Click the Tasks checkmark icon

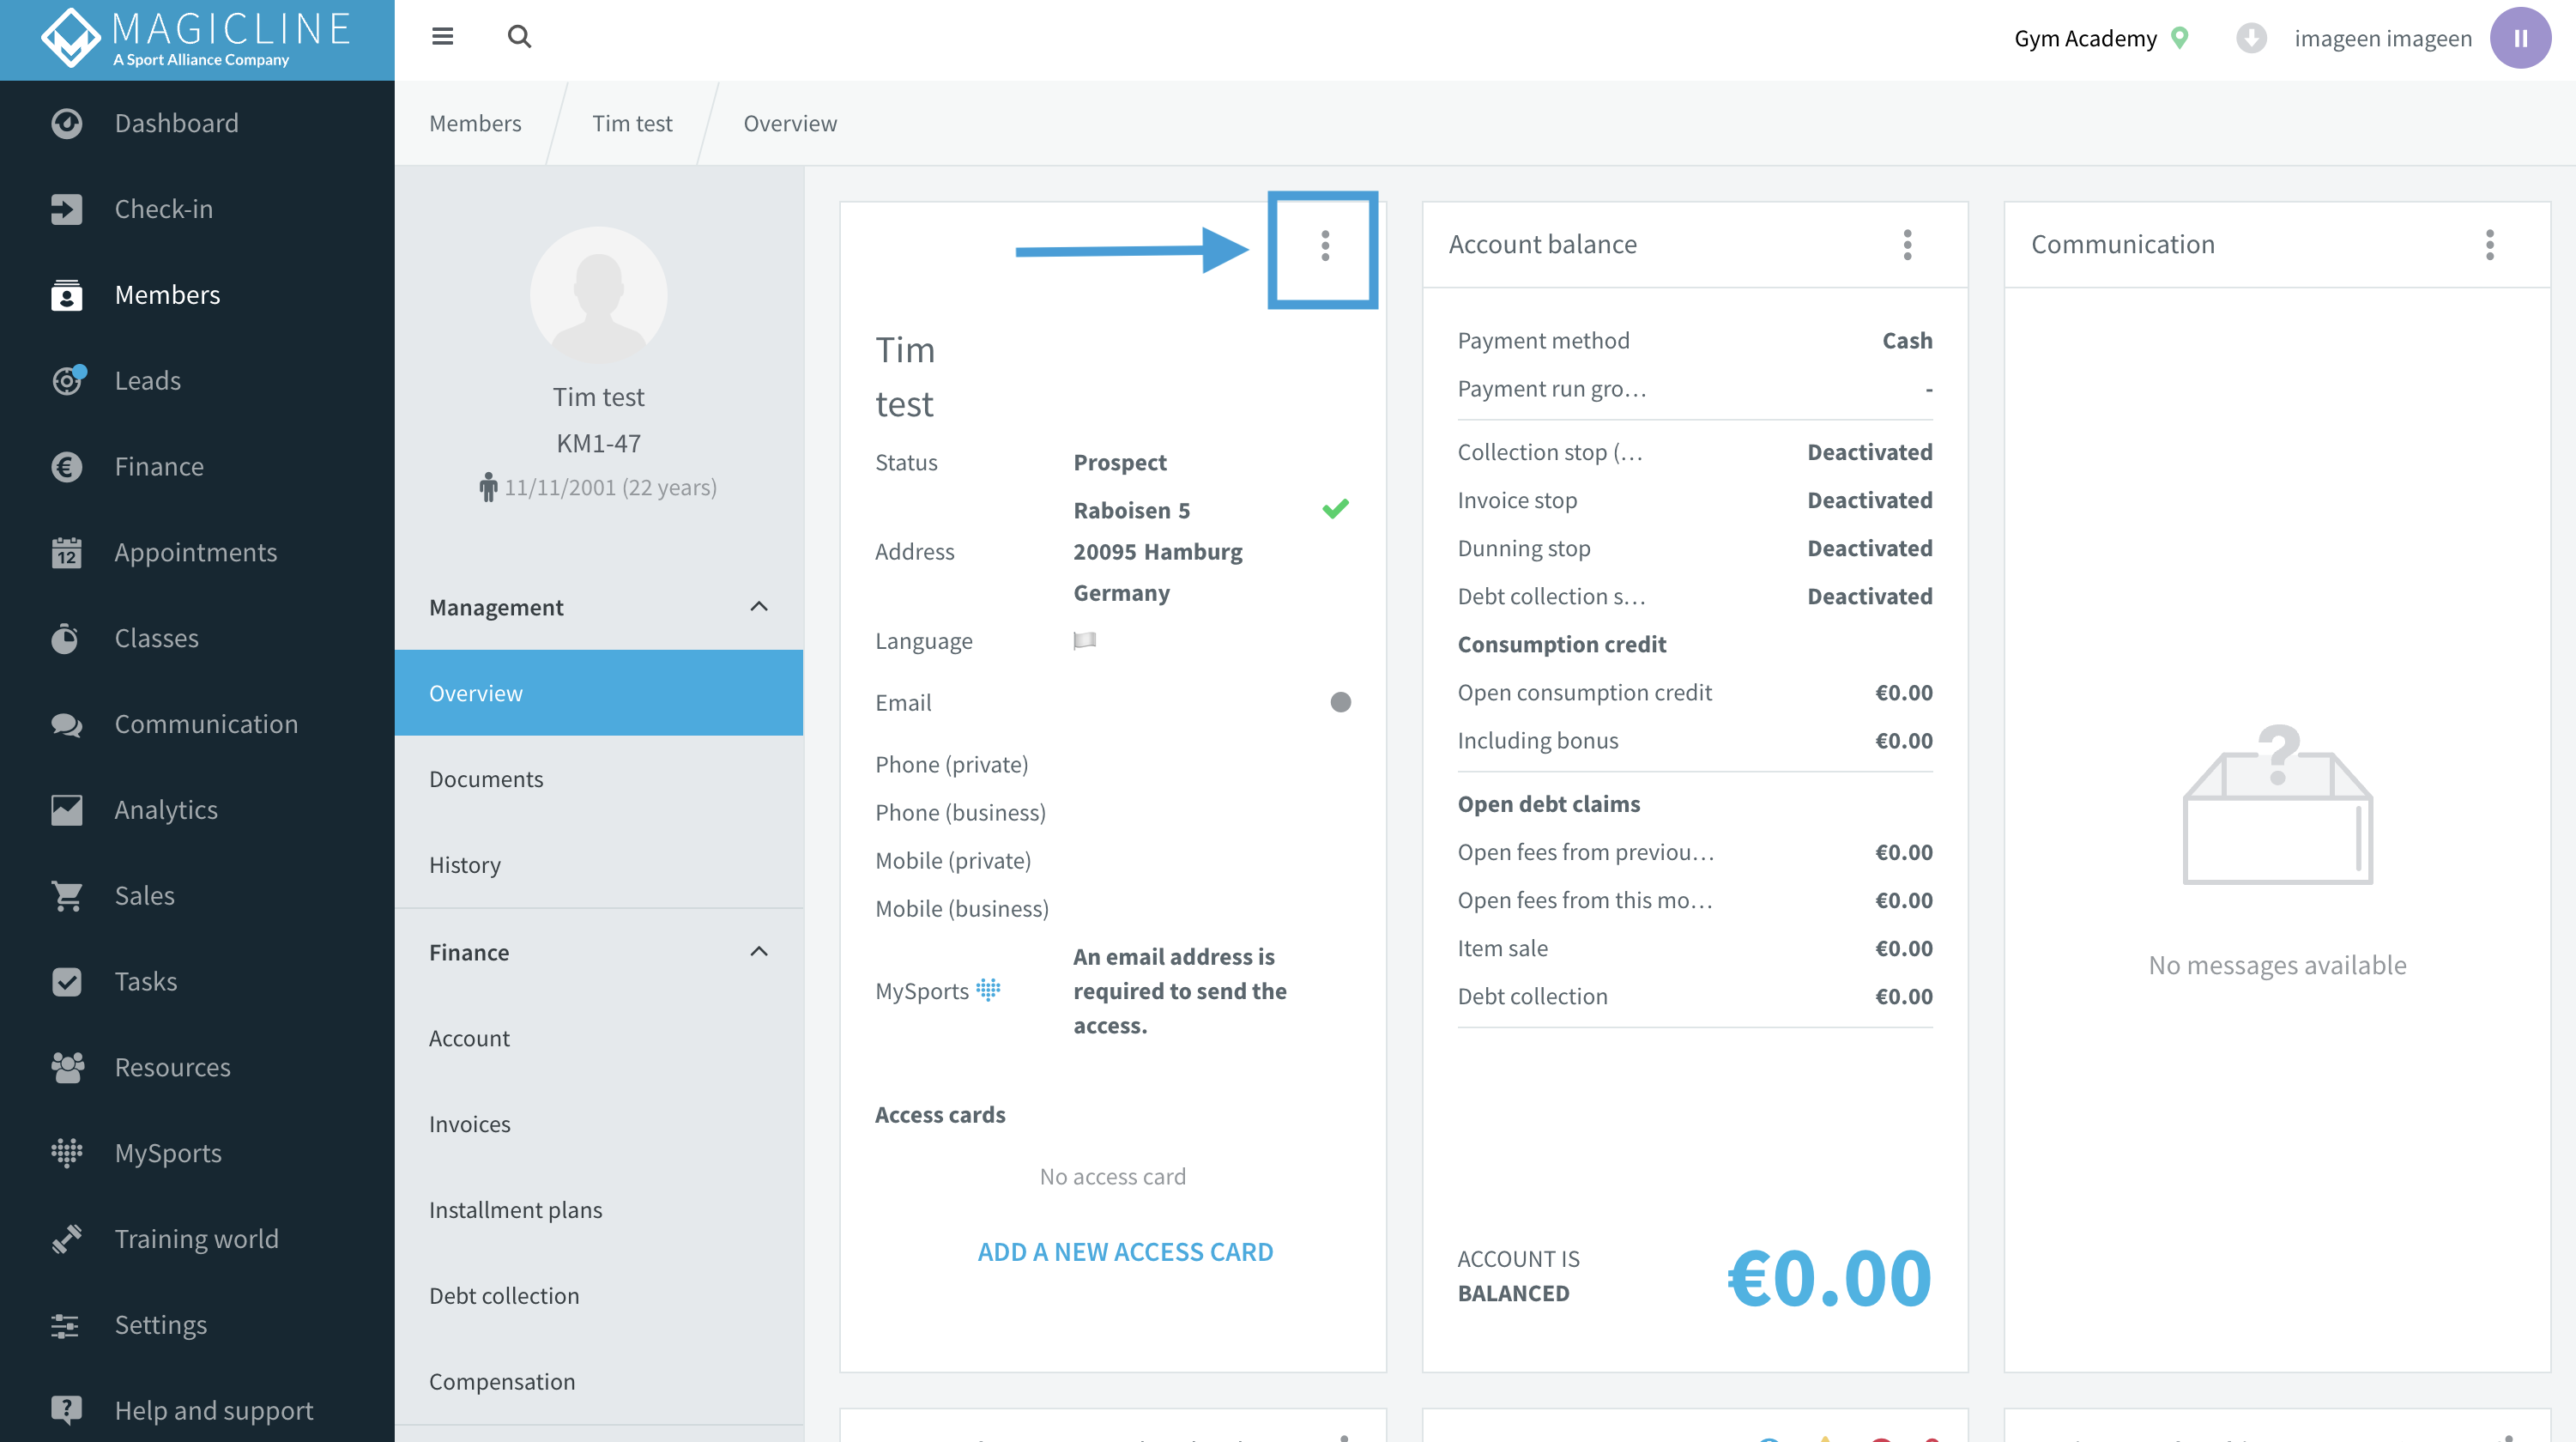pos(67,982)
